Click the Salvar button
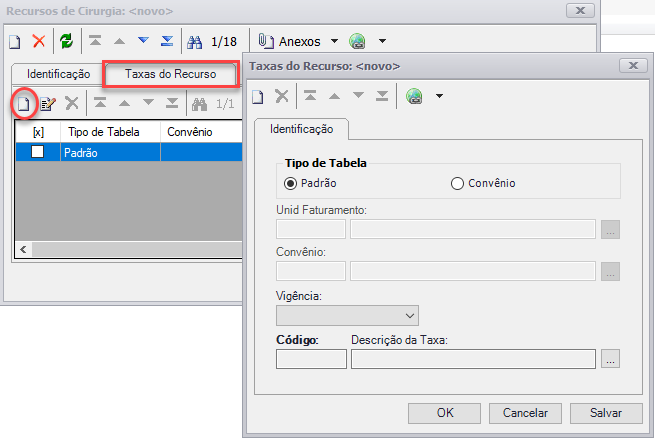 coord(606,413)
